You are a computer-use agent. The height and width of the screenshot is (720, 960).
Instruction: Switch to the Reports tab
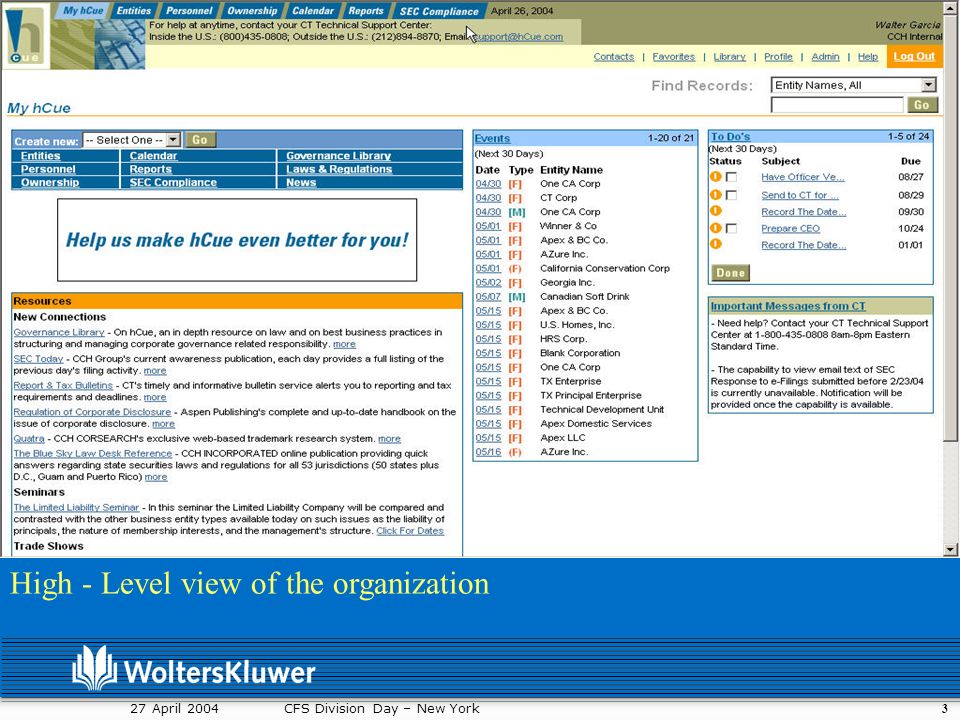tap(366, 10)
